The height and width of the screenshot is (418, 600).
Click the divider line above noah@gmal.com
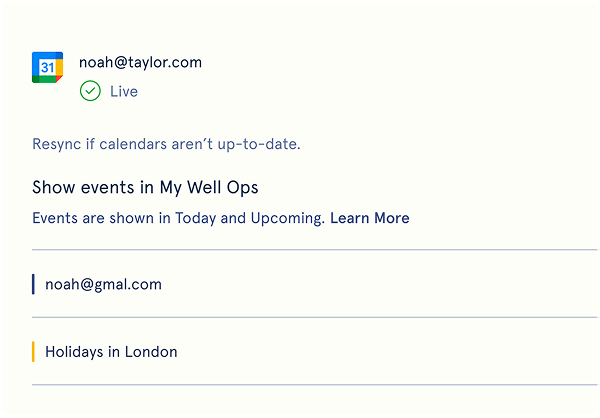315,249
